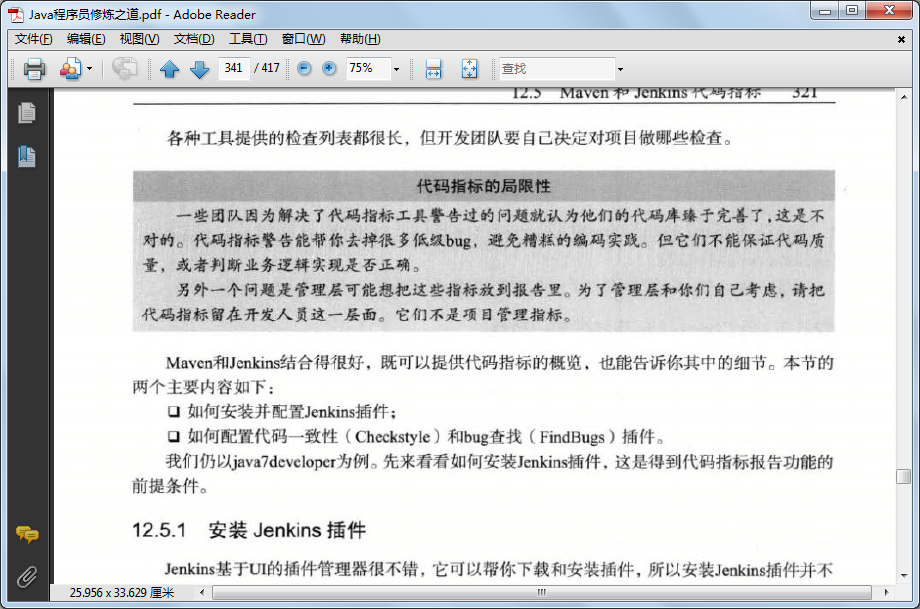920x609 pixels.
Task: Maximize the Adobe Reader window
Action: (x=852, y=11)
